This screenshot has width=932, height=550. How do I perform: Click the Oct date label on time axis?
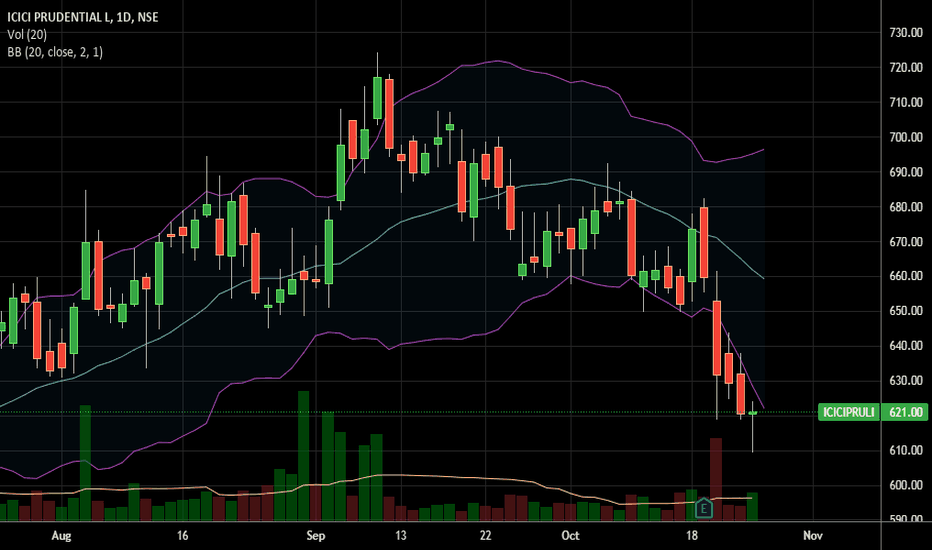pos(571,536)
